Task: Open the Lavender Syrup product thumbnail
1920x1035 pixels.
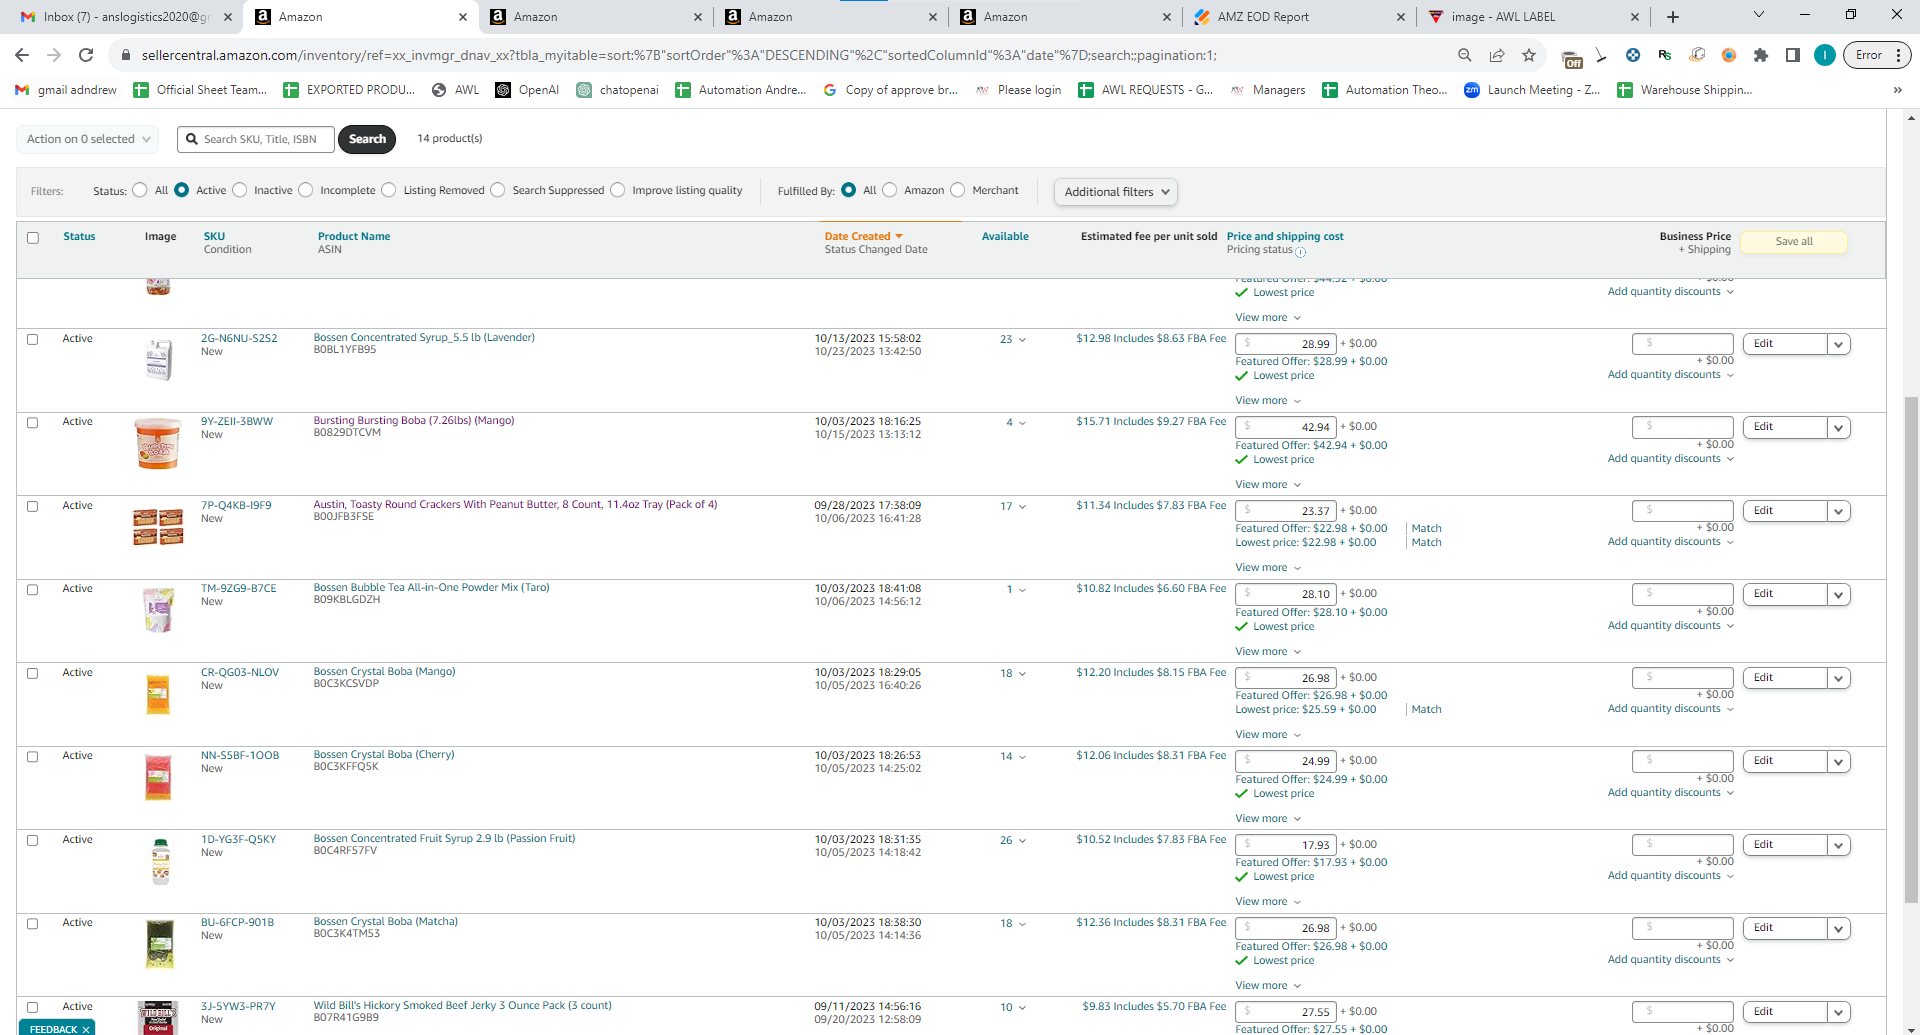Action: tap(158, 359)
